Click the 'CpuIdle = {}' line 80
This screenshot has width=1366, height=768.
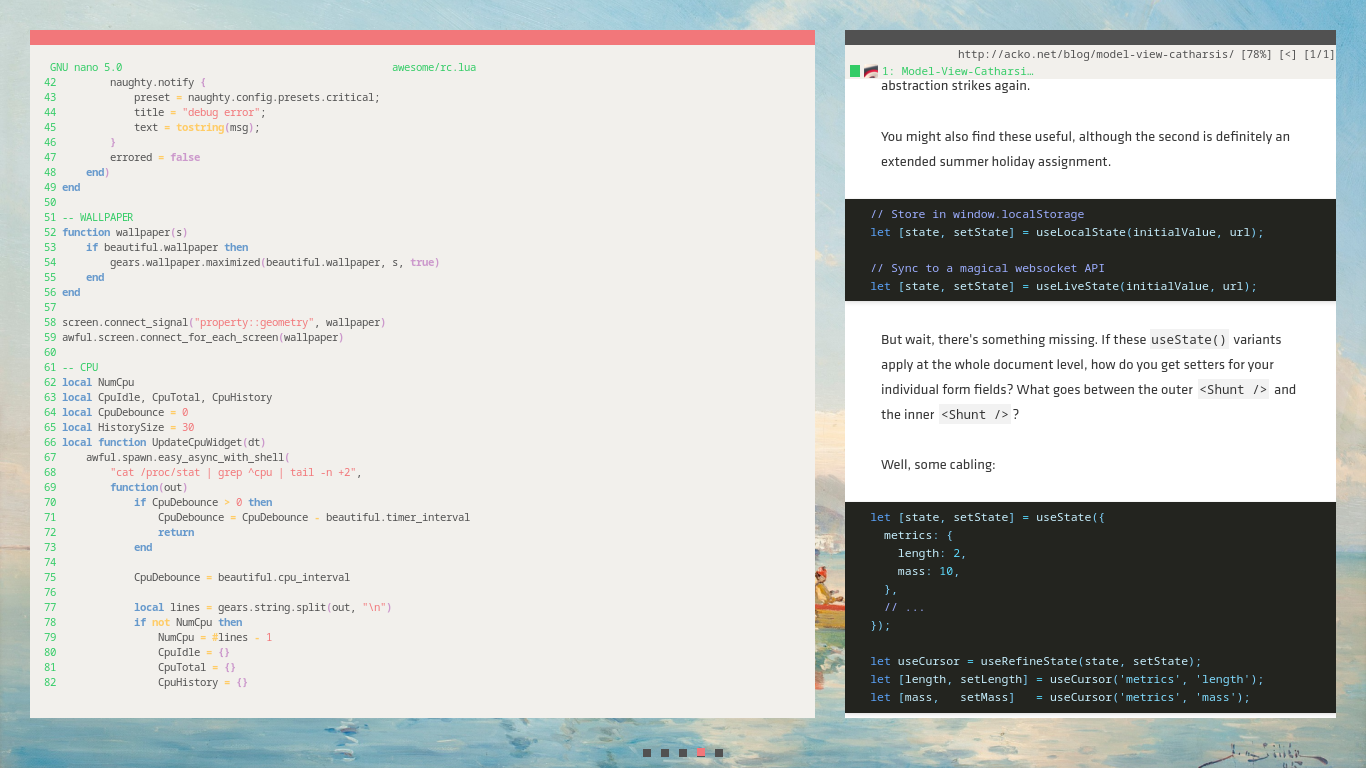[194, 652]
